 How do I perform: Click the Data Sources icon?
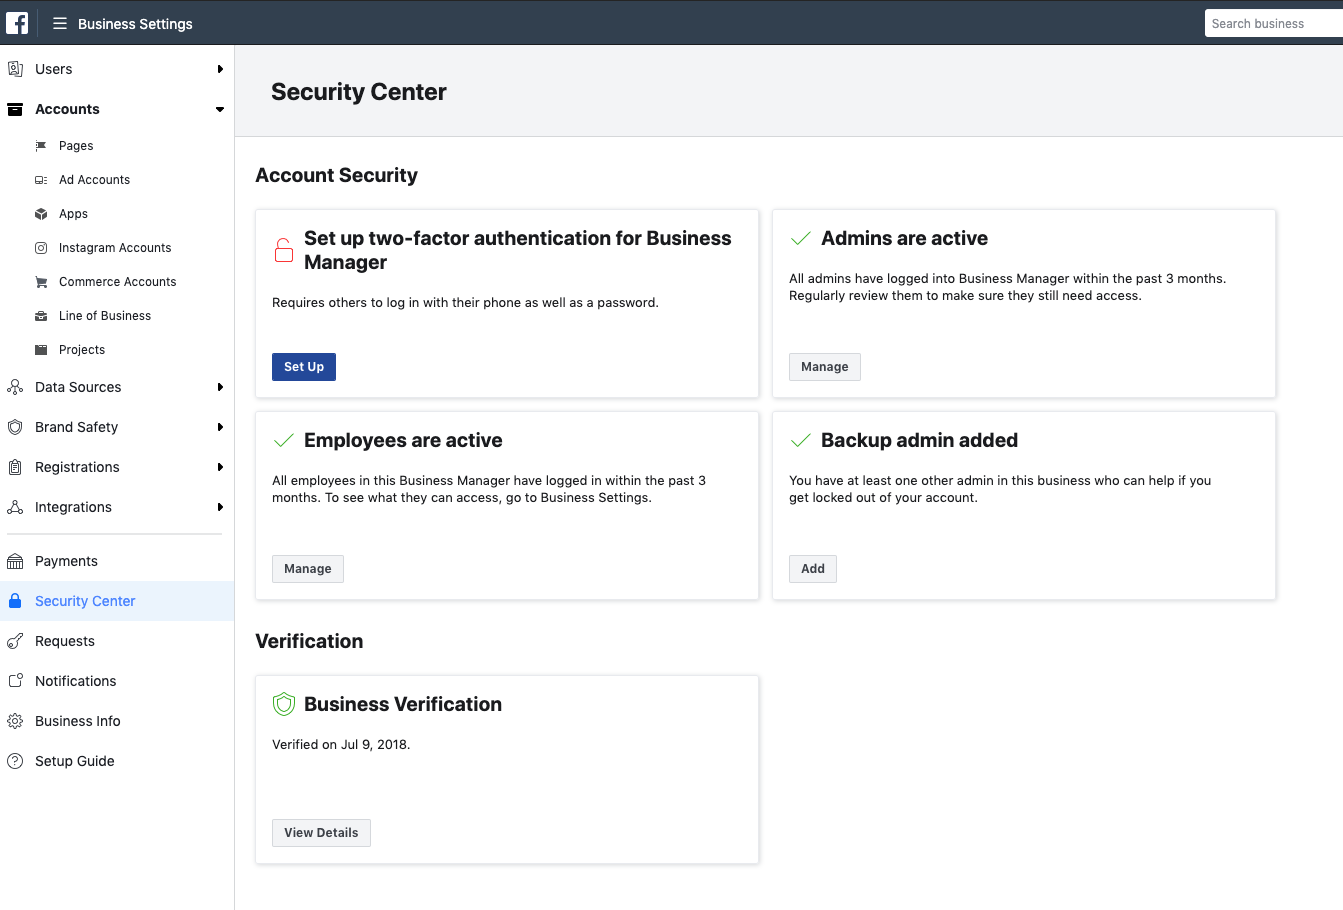tap(15, 387)
